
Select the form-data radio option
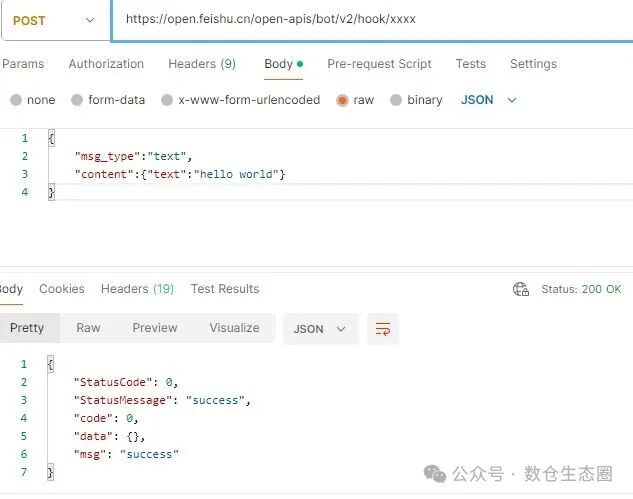pos(76,100)
